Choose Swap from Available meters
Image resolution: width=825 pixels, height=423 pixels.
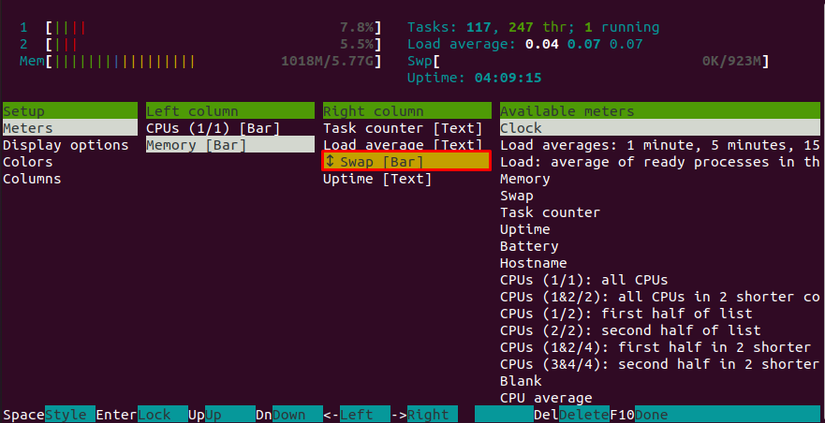(x=517, y=196)
